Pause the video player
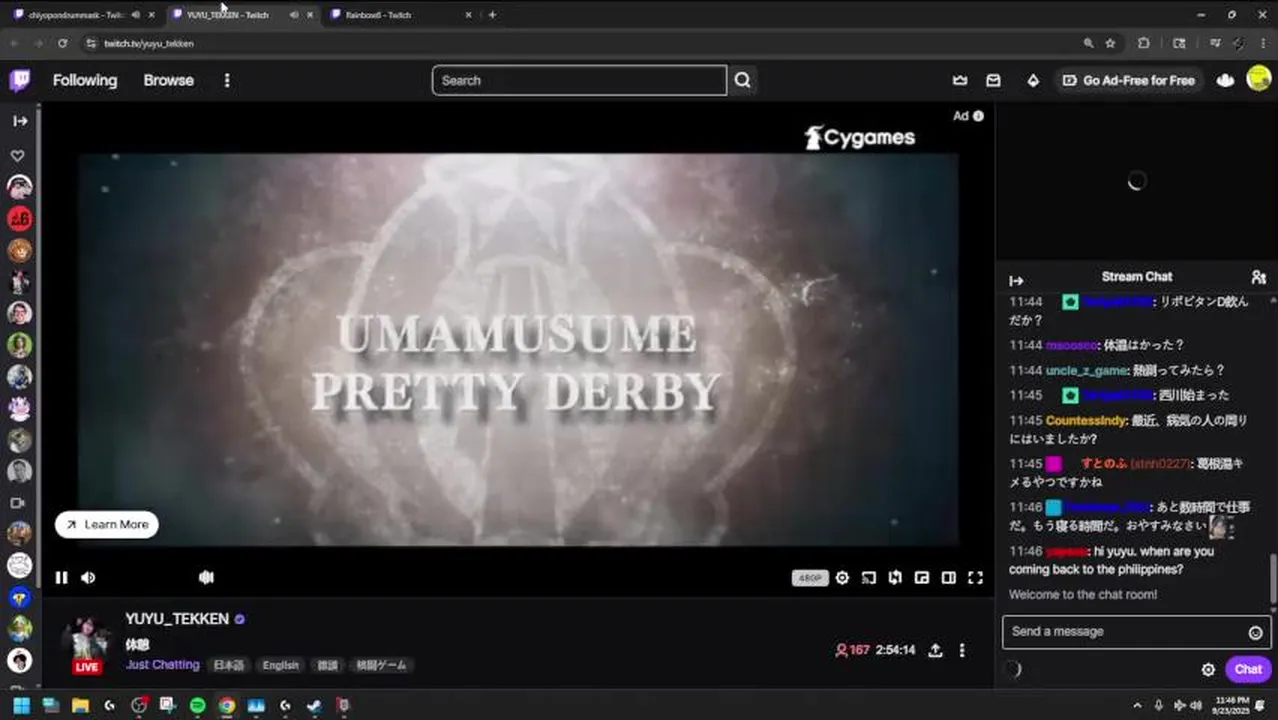Screen dimensions: 1278x720 [61, 577]
